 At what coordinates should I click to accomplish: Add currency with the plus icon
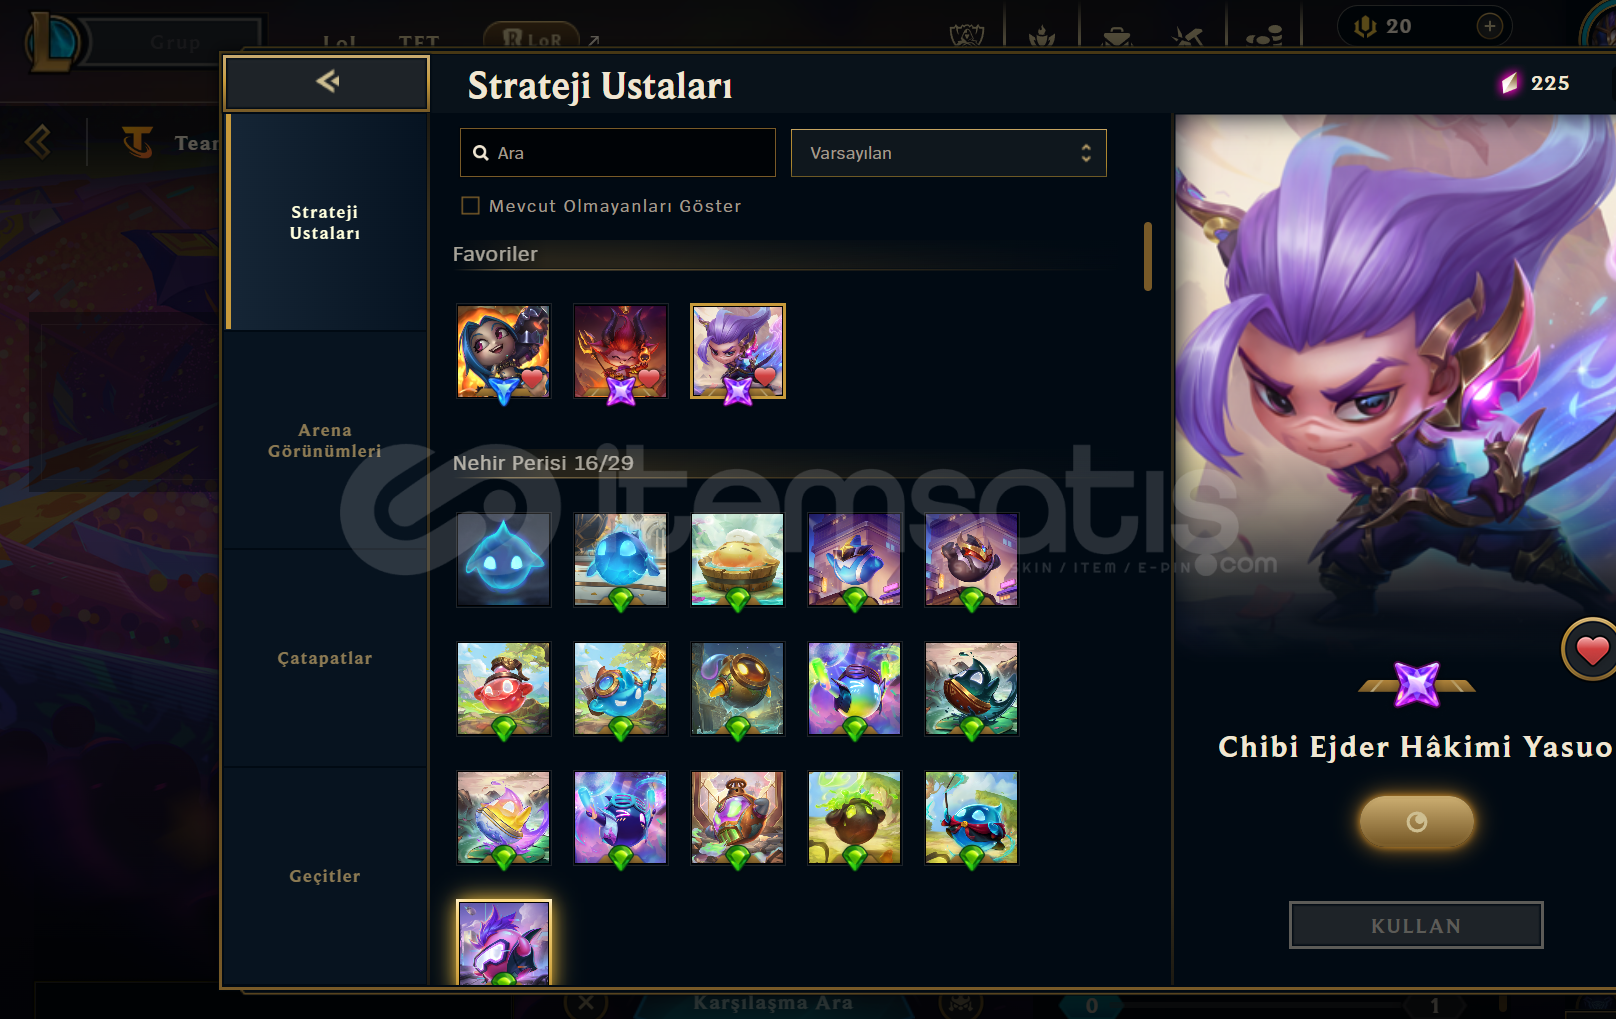[x=1489, y=26]
